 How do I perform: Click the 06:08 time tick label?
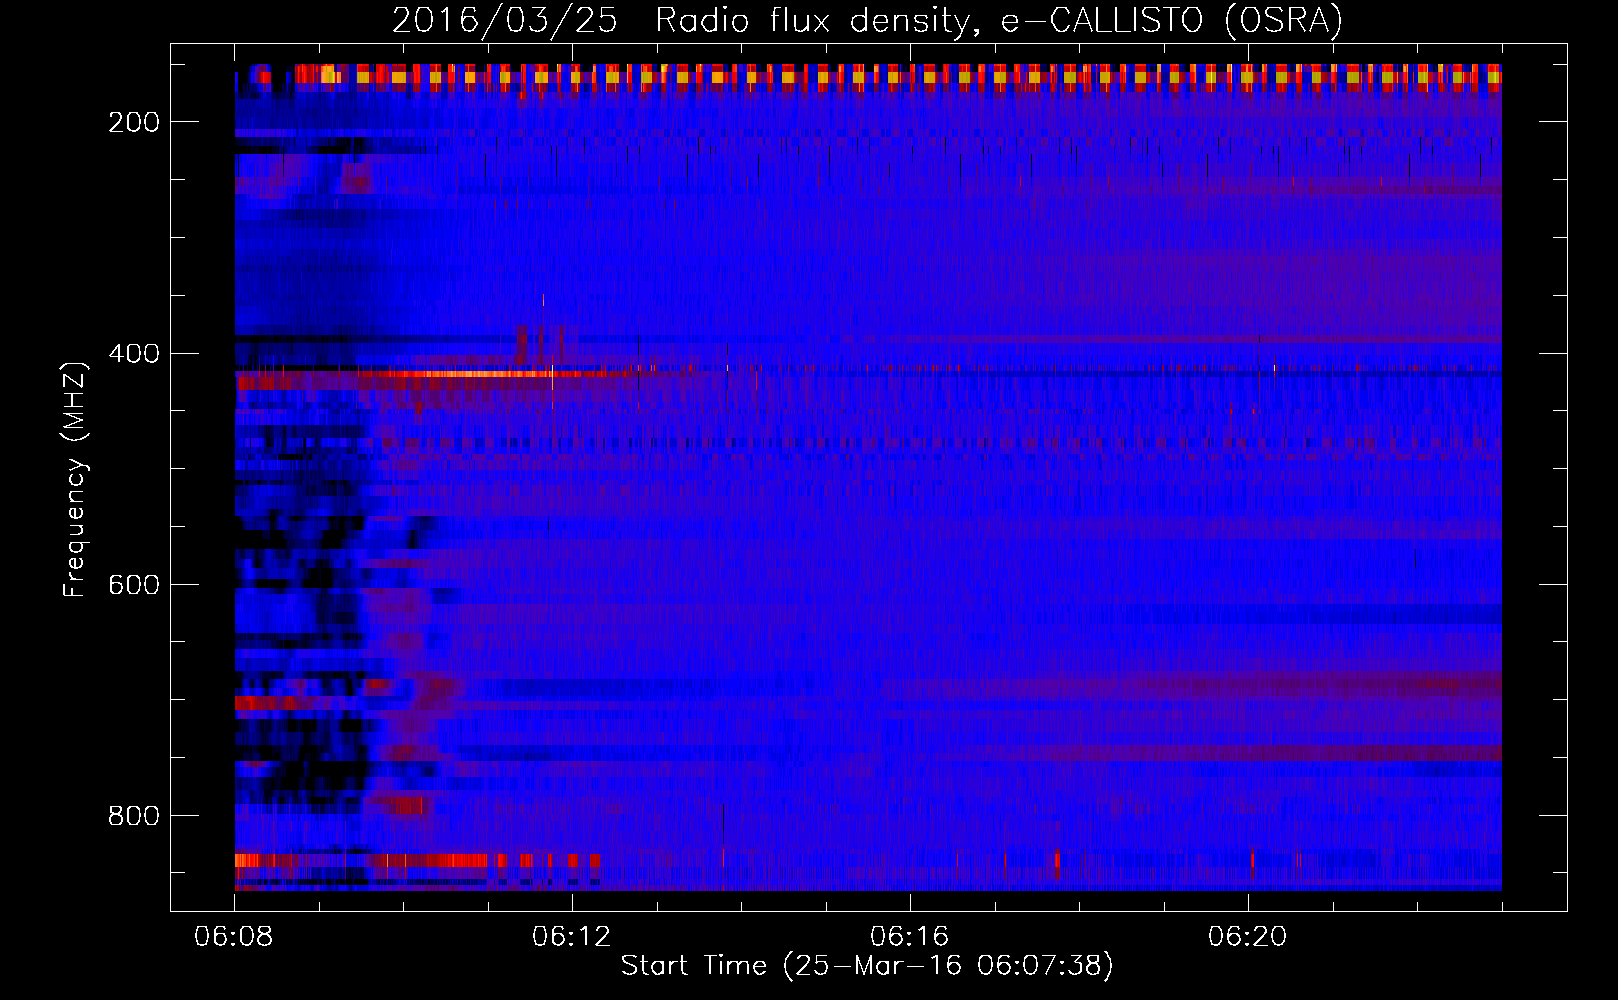pyautogui.click(x=234, y=937)
